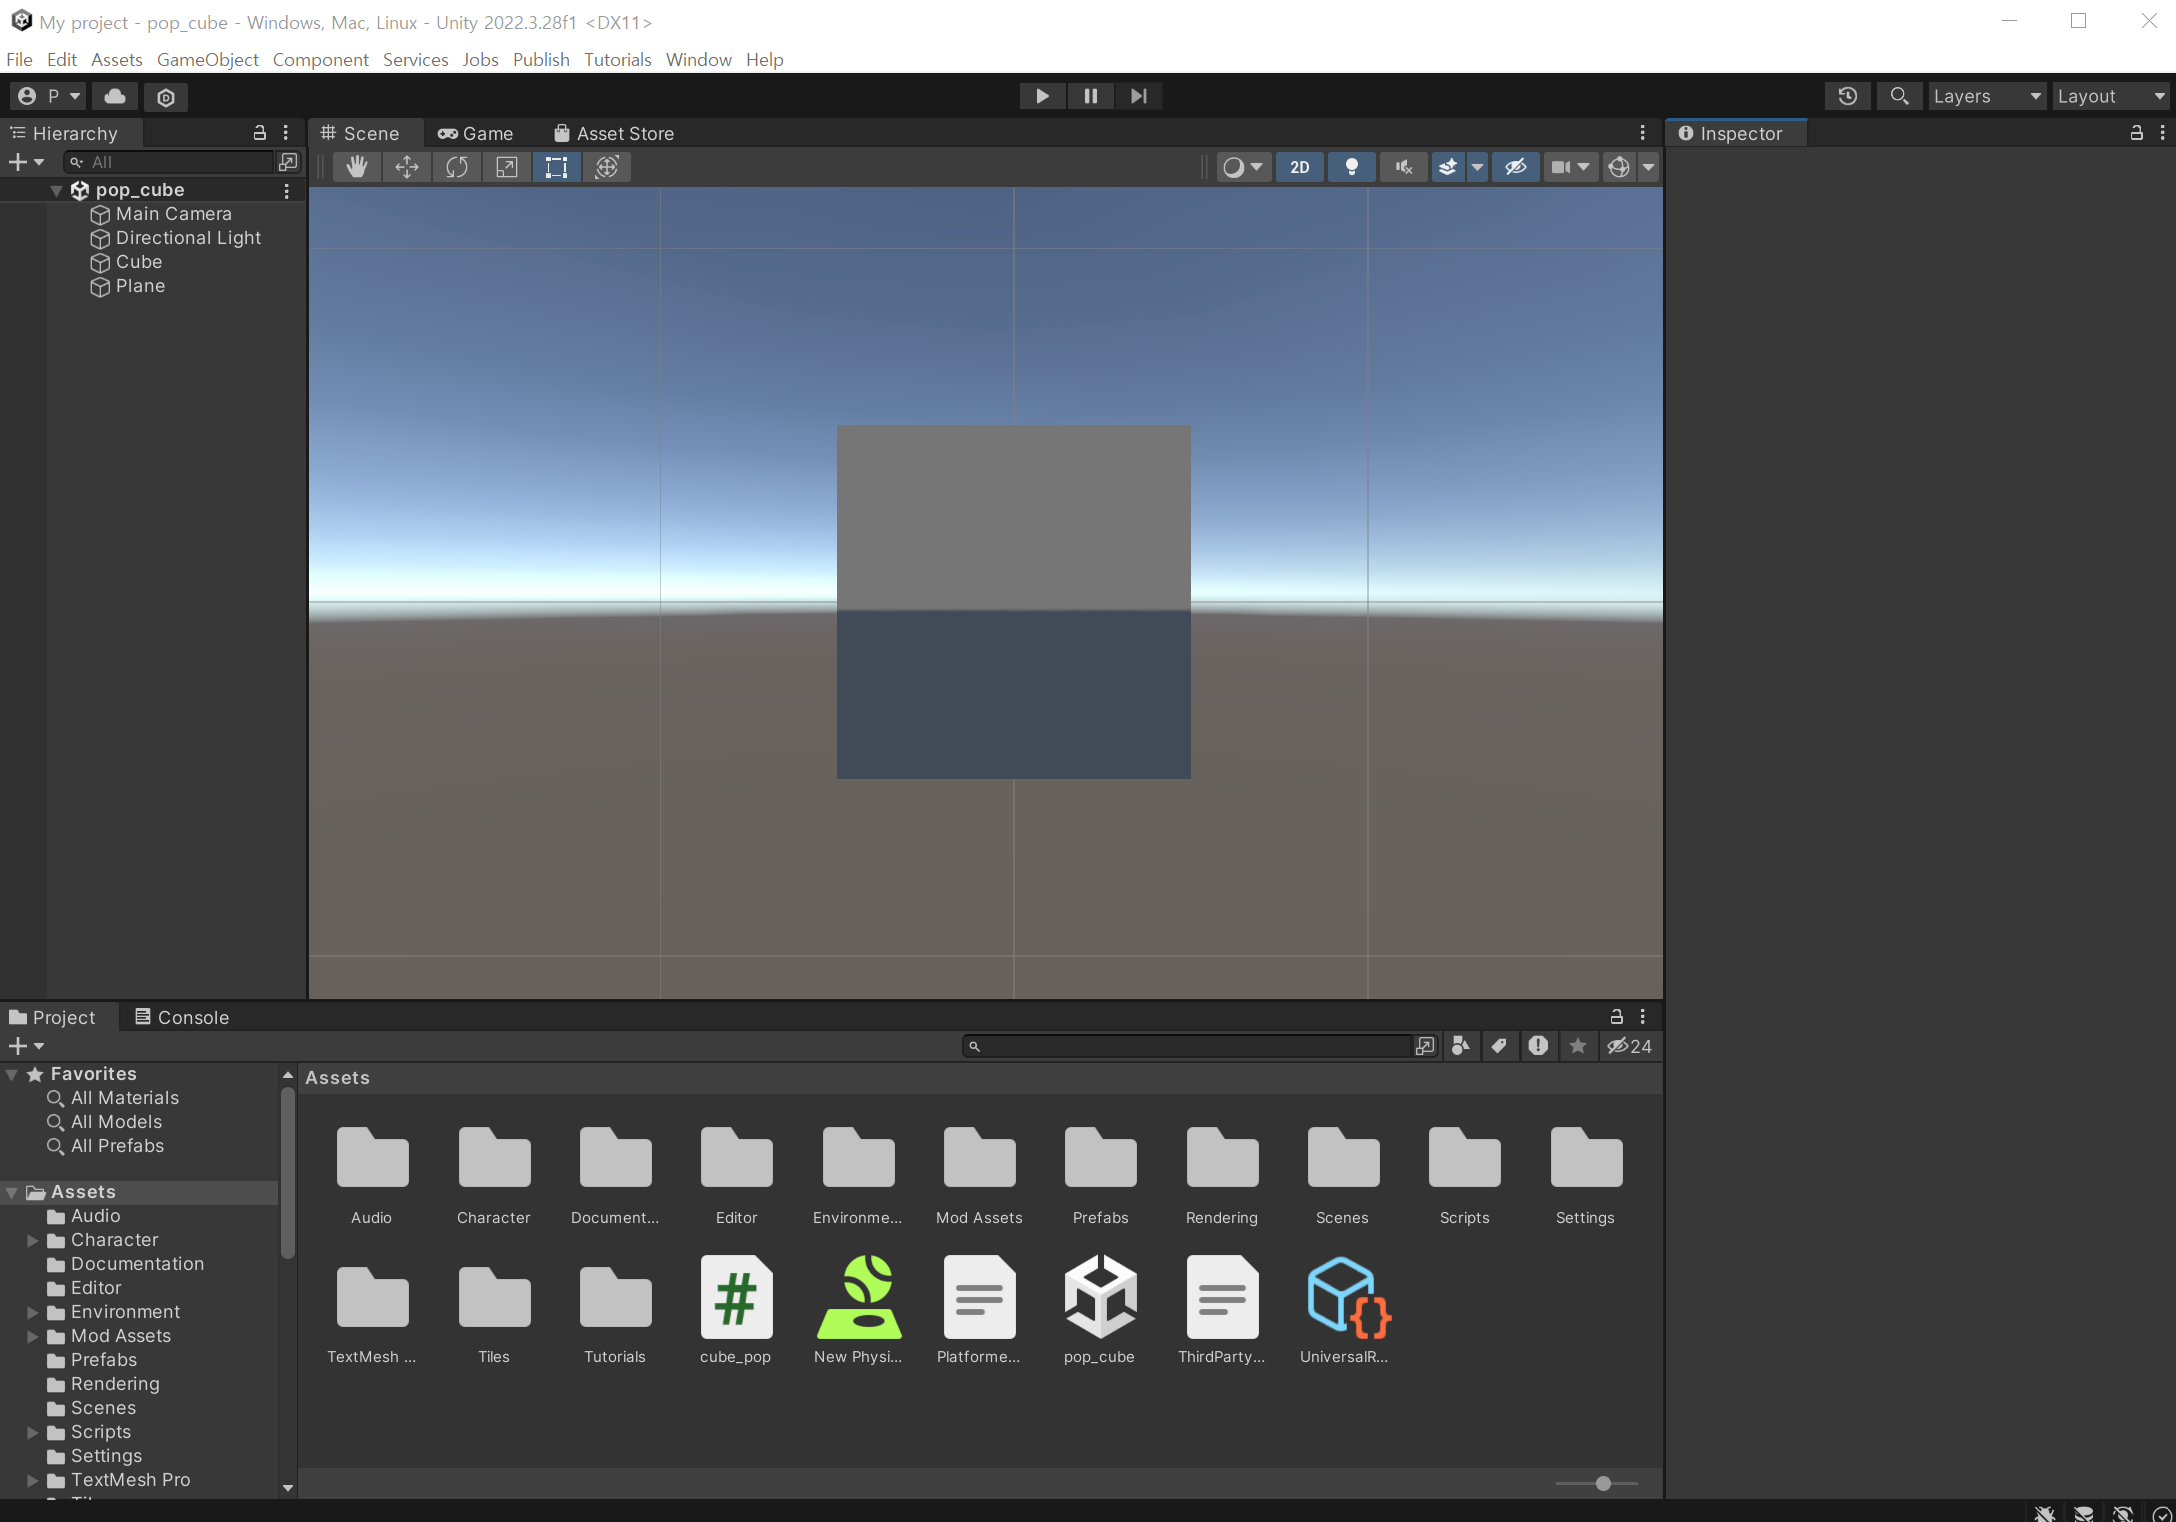Toggle hidden packages visibility count 24

1630,1046
